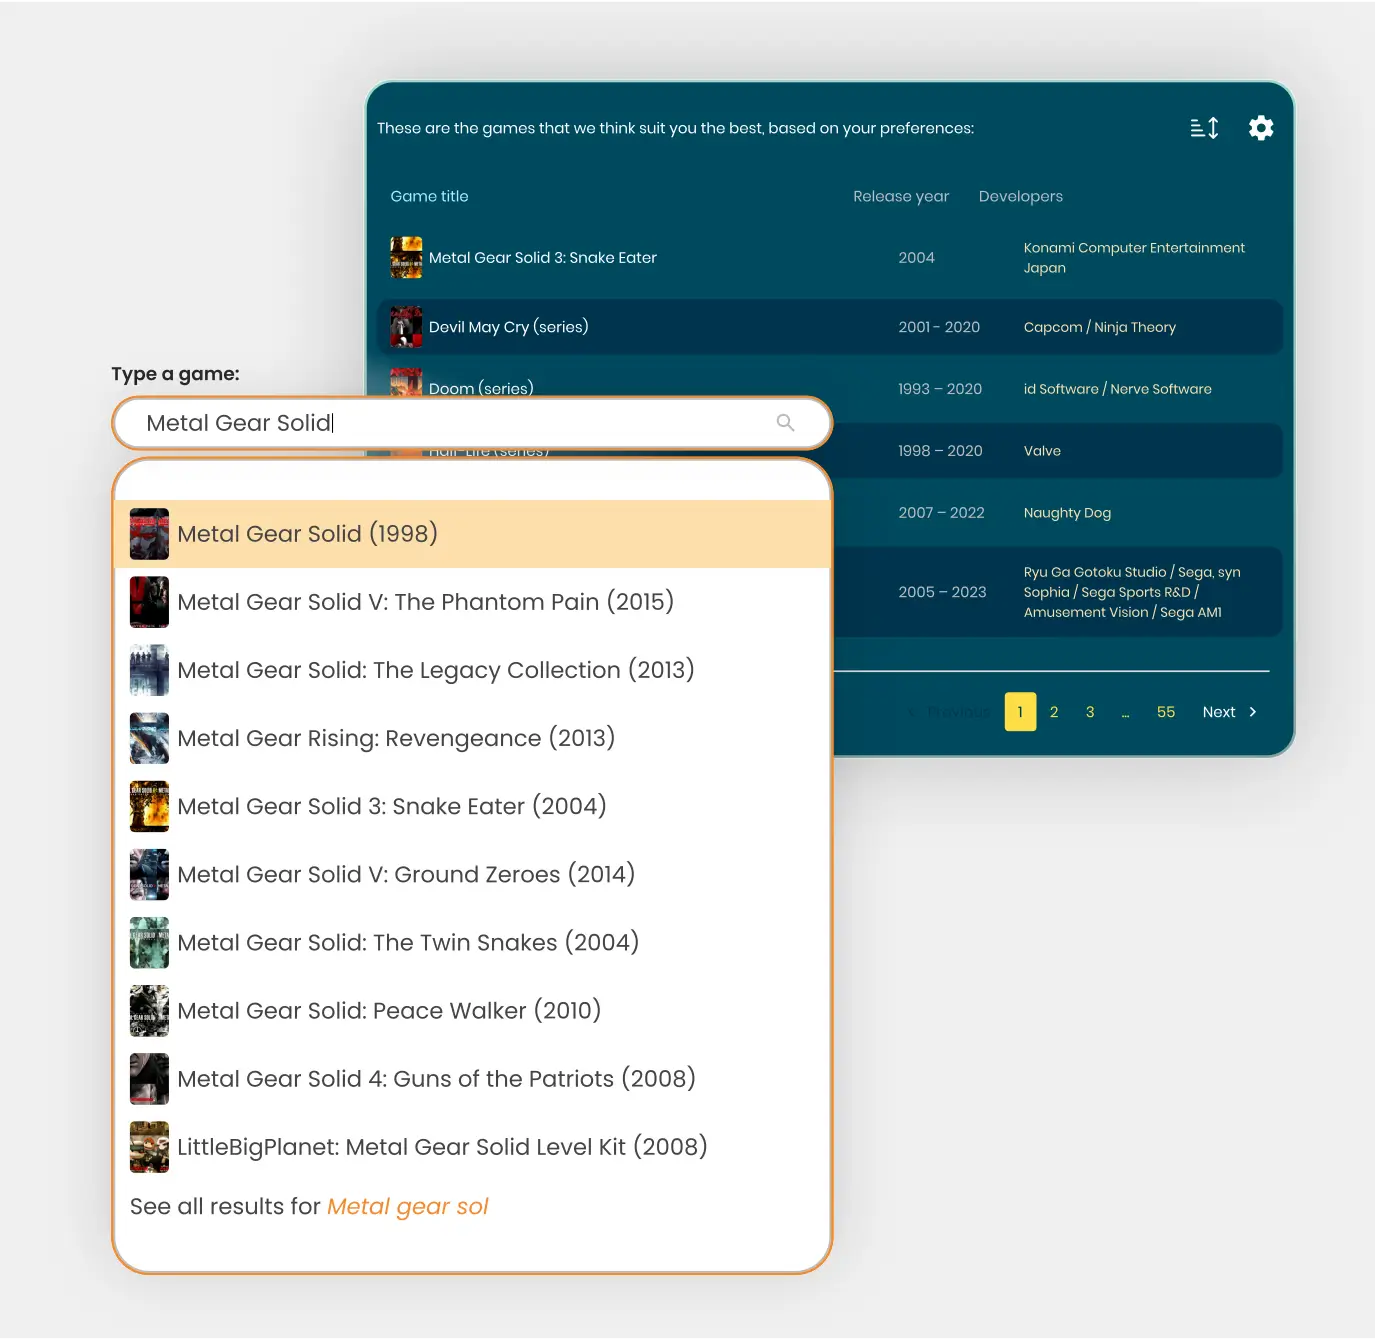Viewport: 1375px width, 1341px height.
Task: Sort by Developers column header
Action: click(x=1021, y=197)
